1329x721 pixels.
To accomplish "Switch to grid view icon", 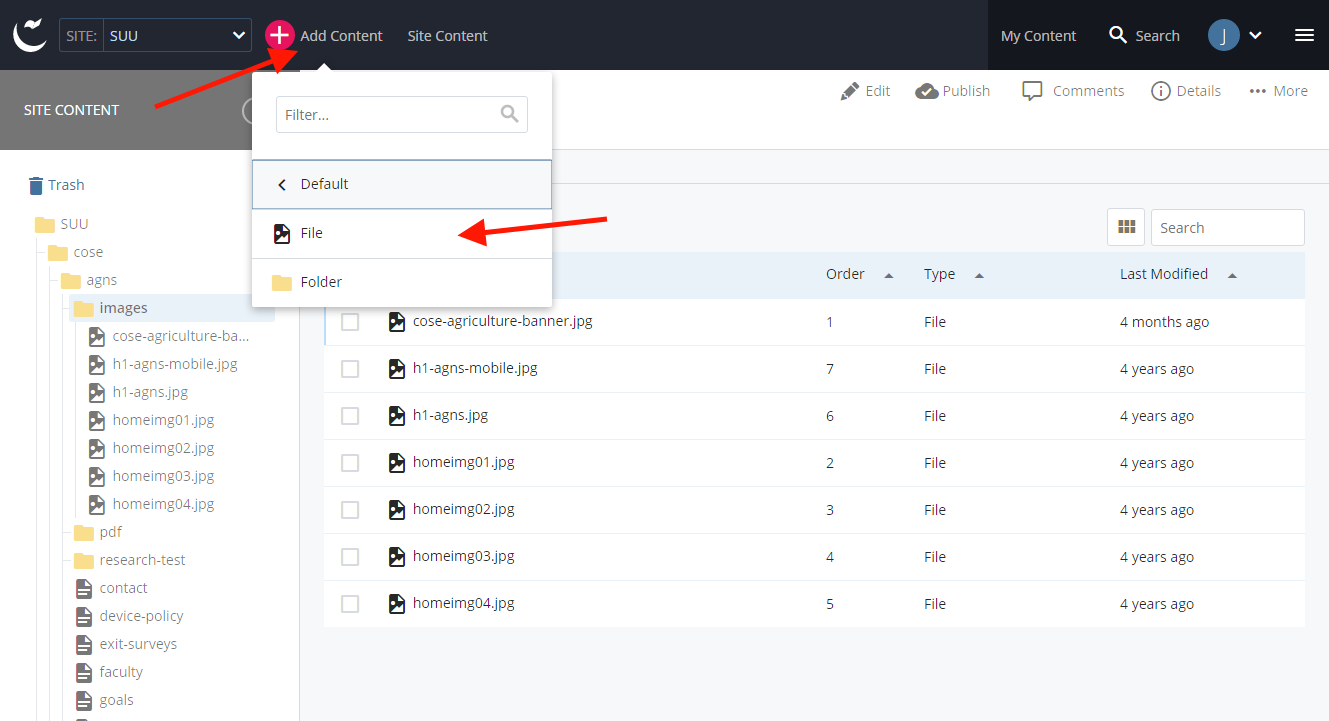I will (1126, 228).
